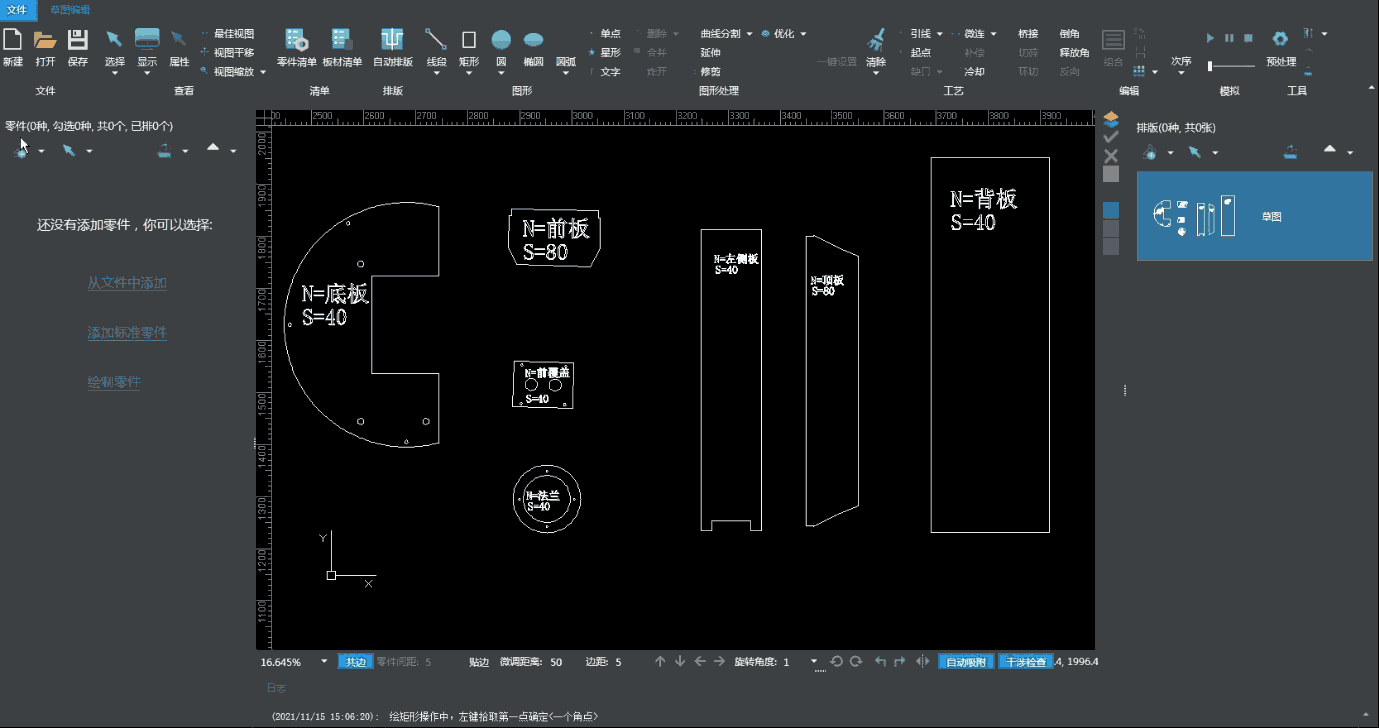Viewport: 1379px width, 728px height.
Task: Click the 新建 new file icon
Action: [13, 40]
